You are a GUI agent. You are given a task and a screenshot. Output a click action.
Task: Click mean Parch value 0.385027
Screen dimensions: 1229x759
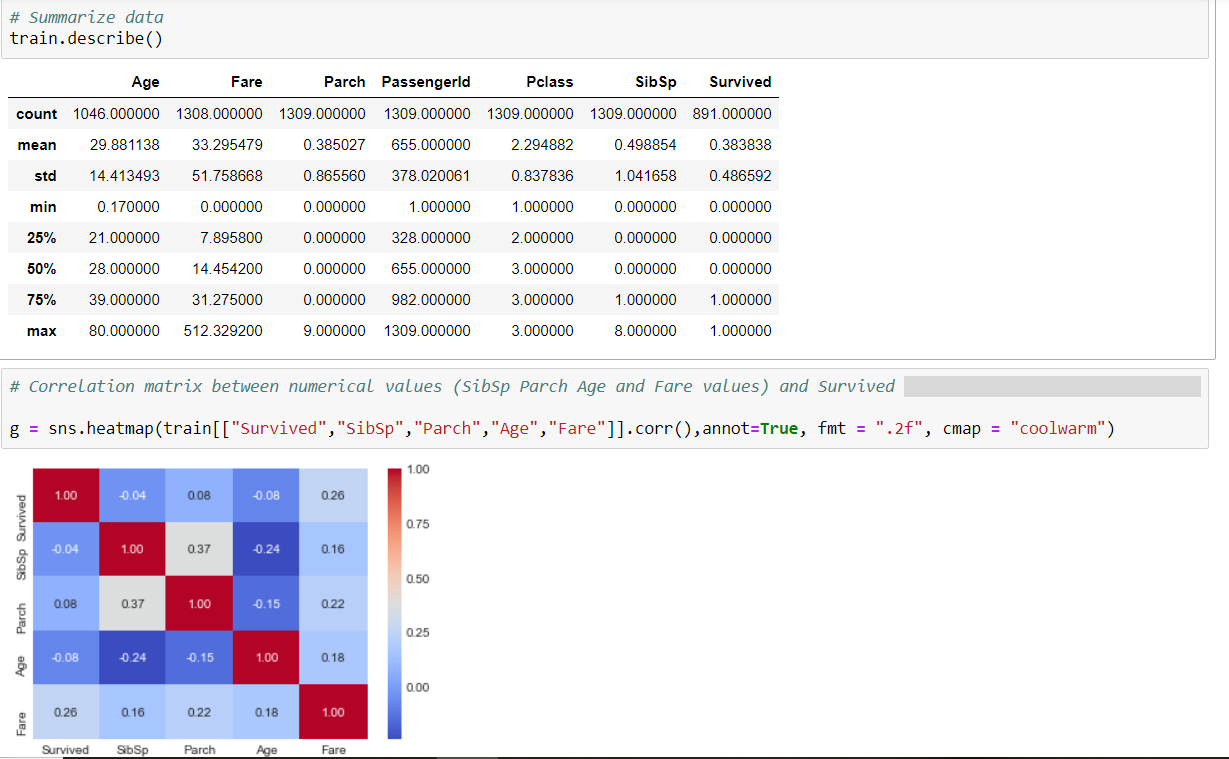pyautogui.click(x=334, y=145)
